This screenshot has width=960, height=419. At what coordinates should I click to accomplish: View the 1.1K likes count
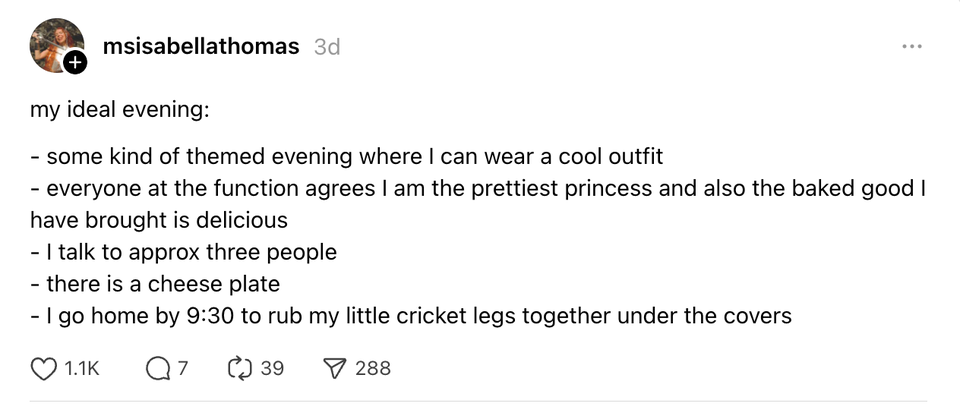pyautogui.click(x=81, y=369)
